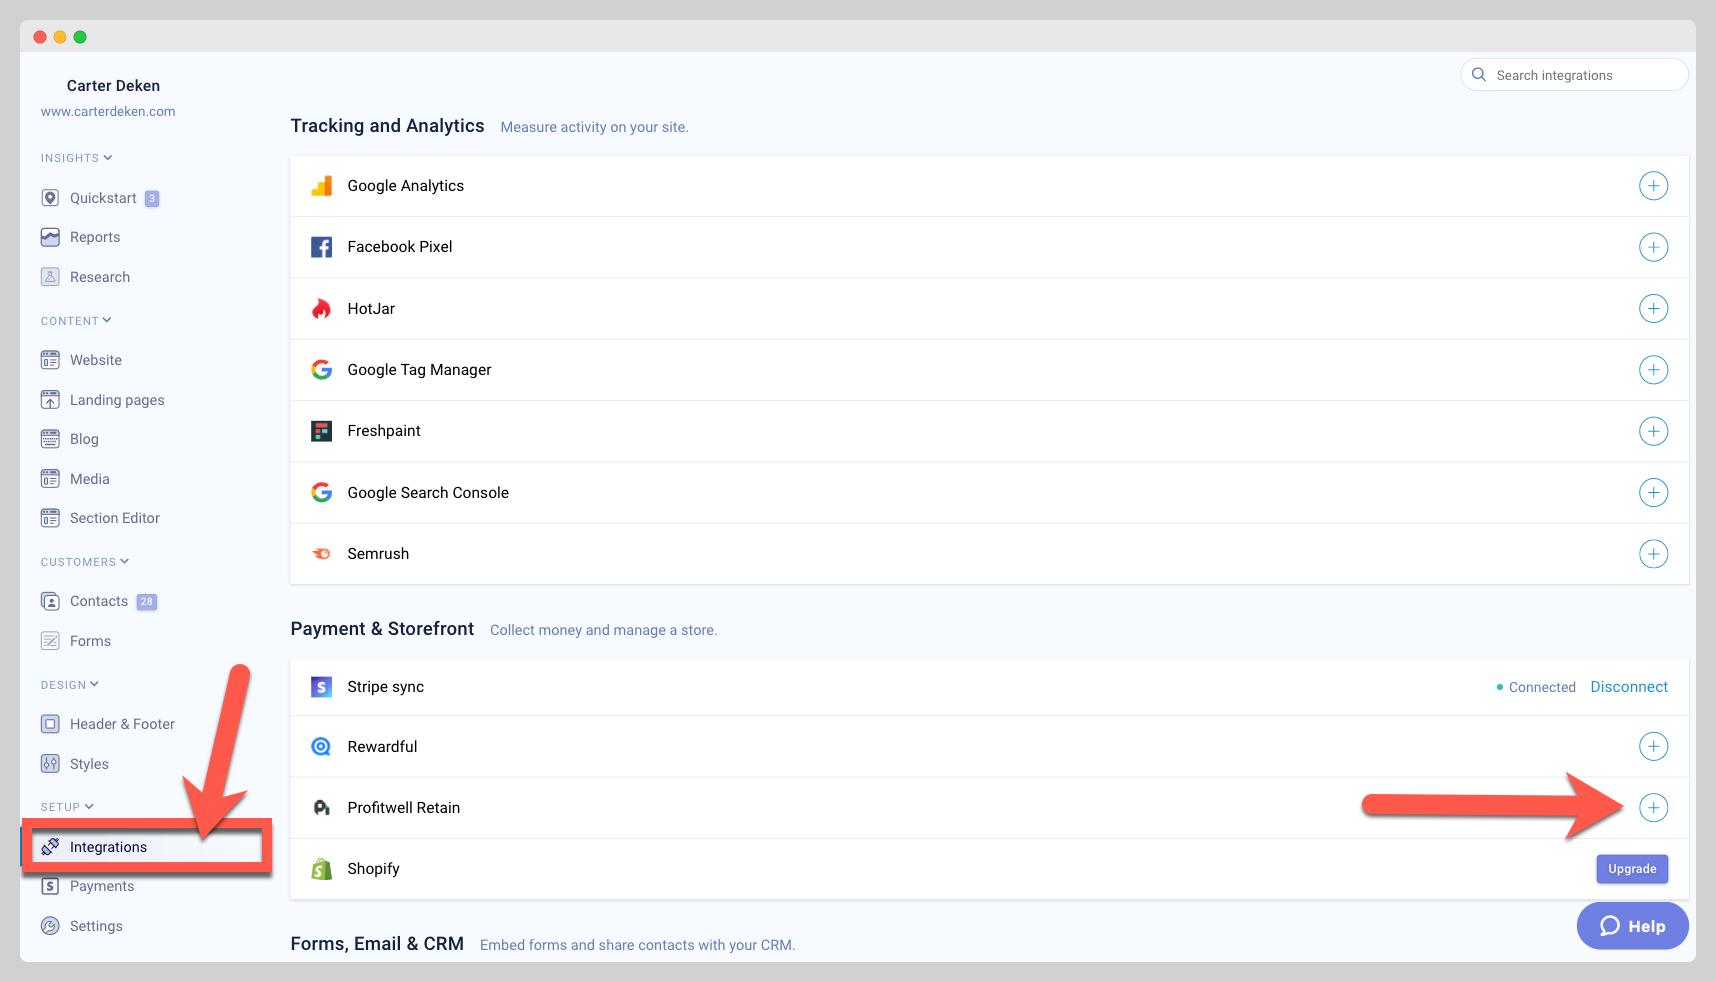Click the Section Editor icon
1716x982 pixels.
point(51,518)
